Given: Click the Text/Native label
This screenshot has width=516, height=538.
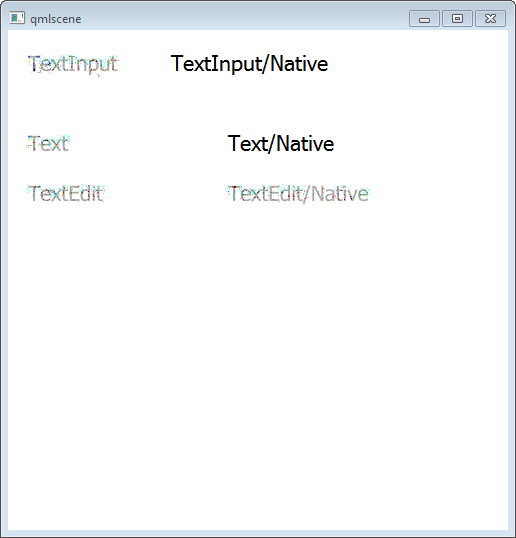Looking at the screenshot, I should (x=281, y=143).
